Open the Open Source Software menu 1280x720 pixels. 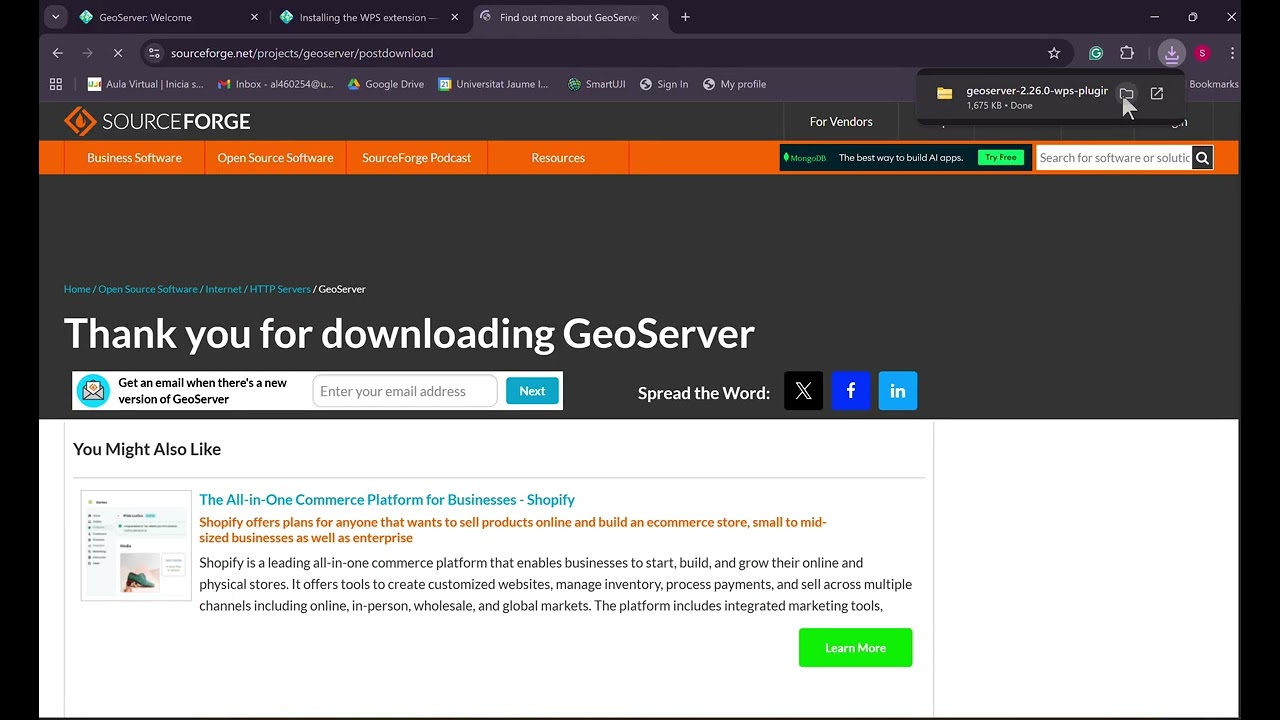click(275, 158)
